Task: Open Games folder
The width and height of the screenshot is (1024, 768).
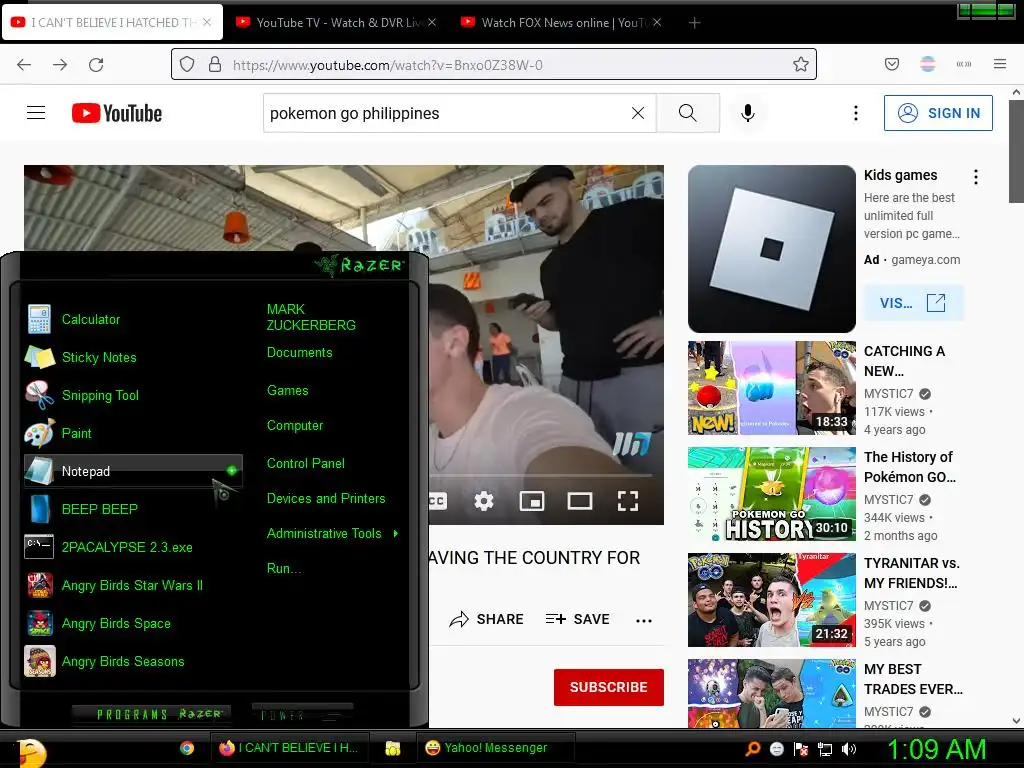Action: click(x=287, y=391)
